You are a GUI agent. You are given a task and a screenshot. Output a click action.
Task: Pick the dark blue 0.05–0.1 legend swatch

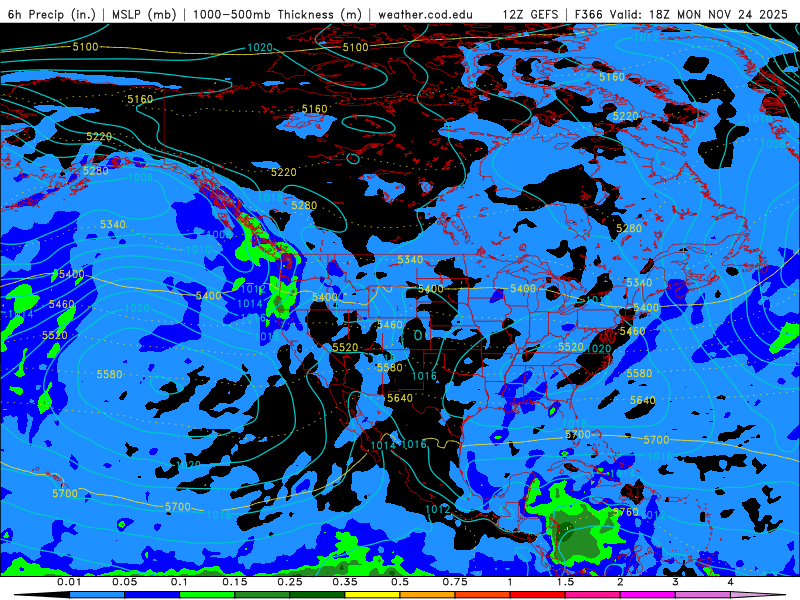152,595
